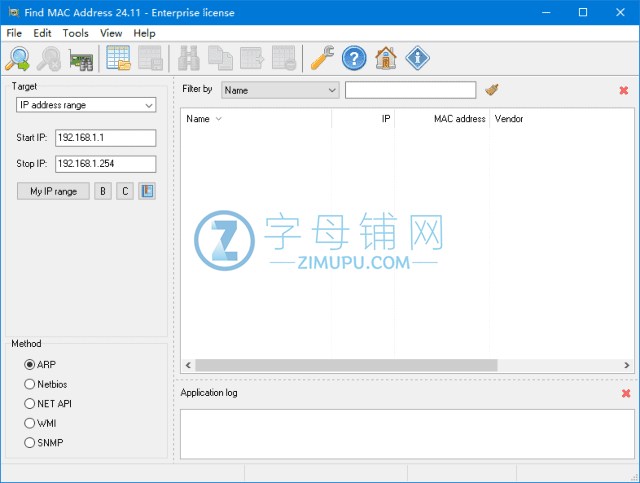Start search with magnifier arrow icon
Viewport: 640px width, 483px height.
[18, 58]
